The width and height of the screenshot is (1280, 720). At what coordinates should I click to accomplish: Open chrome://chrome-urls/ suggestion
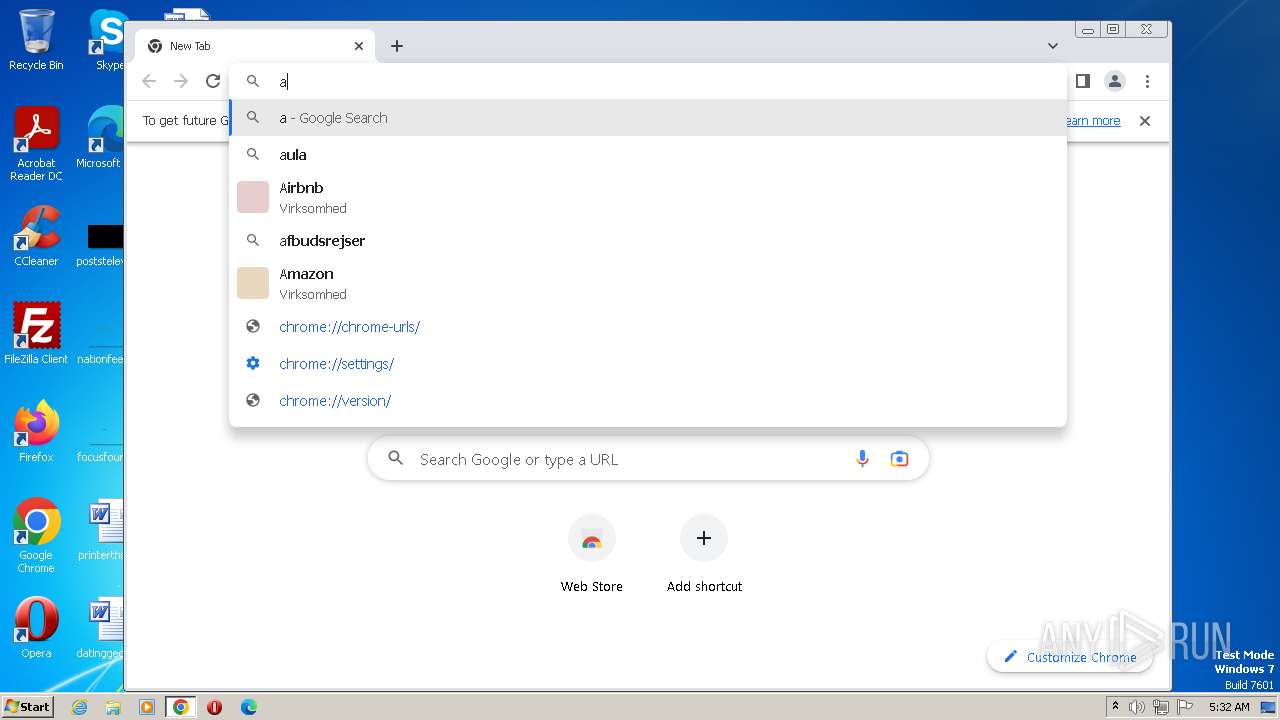pyautogui.click(x=648, y=327)
